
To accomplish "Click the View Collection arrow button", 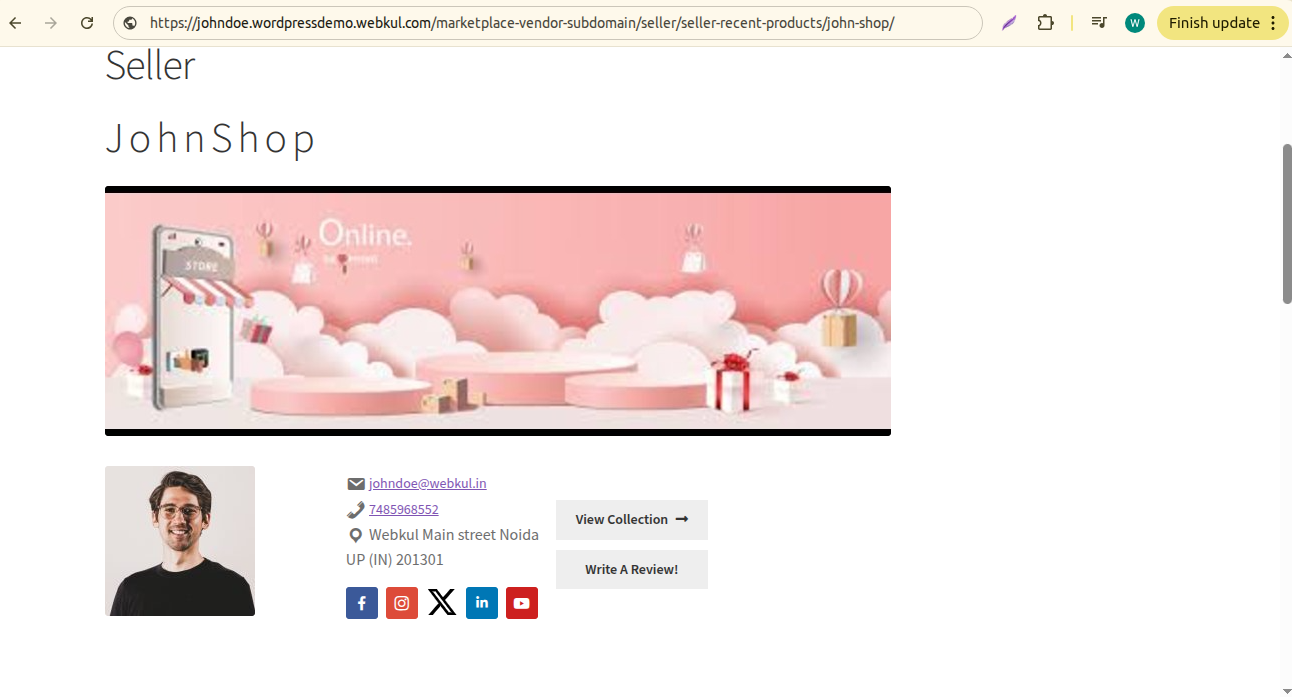I will (x=631, y=519).
